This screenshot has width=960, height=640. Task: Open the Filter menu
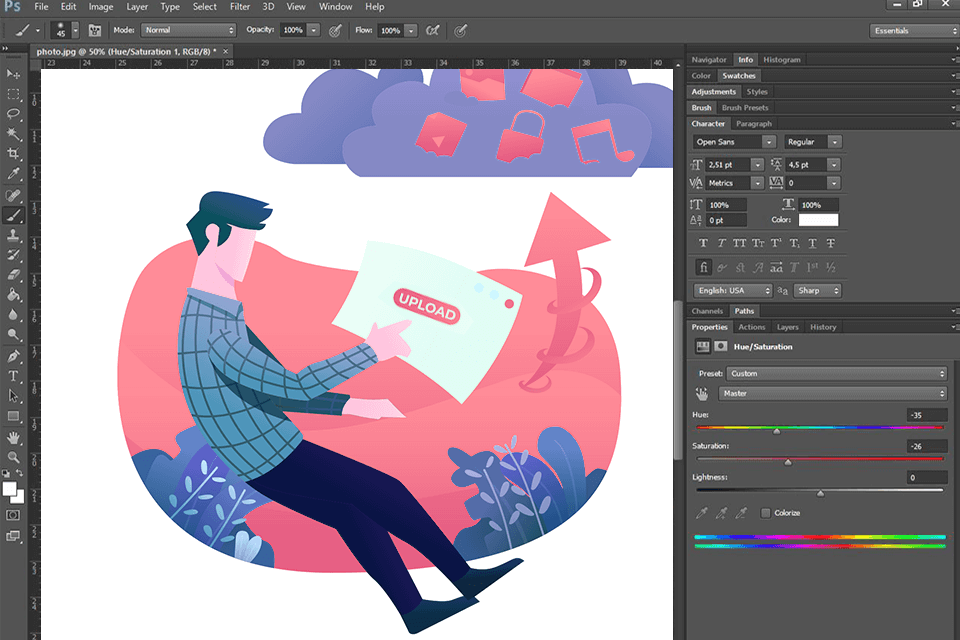(x=239, y=7)
